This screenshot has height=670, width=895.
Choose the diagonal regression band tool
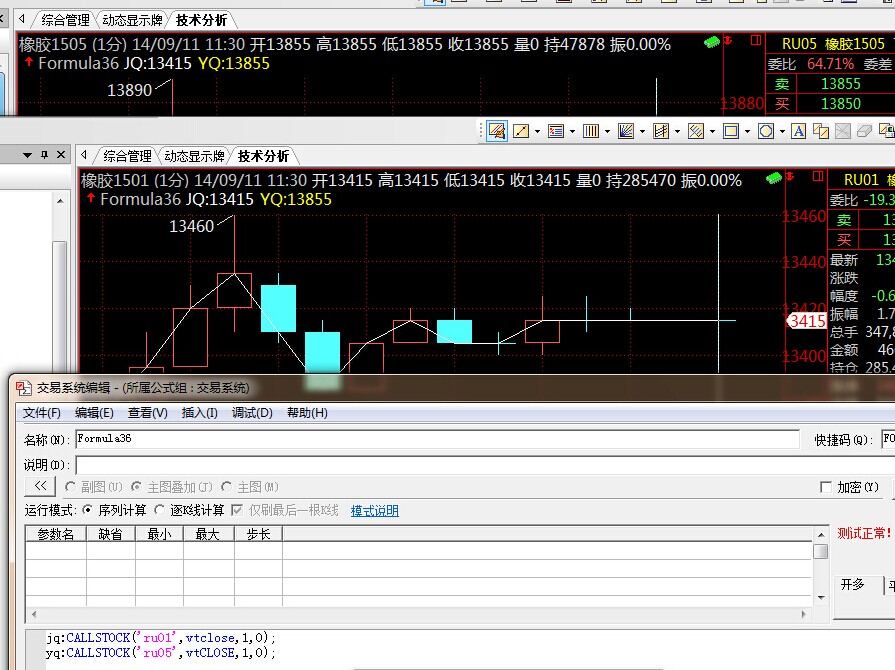696,131
